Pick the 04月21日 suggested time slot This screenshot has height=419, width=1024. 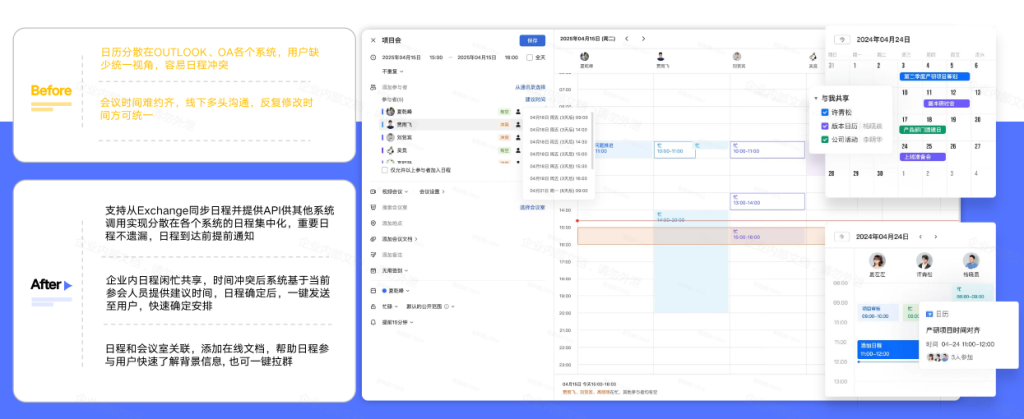(558, 191)
